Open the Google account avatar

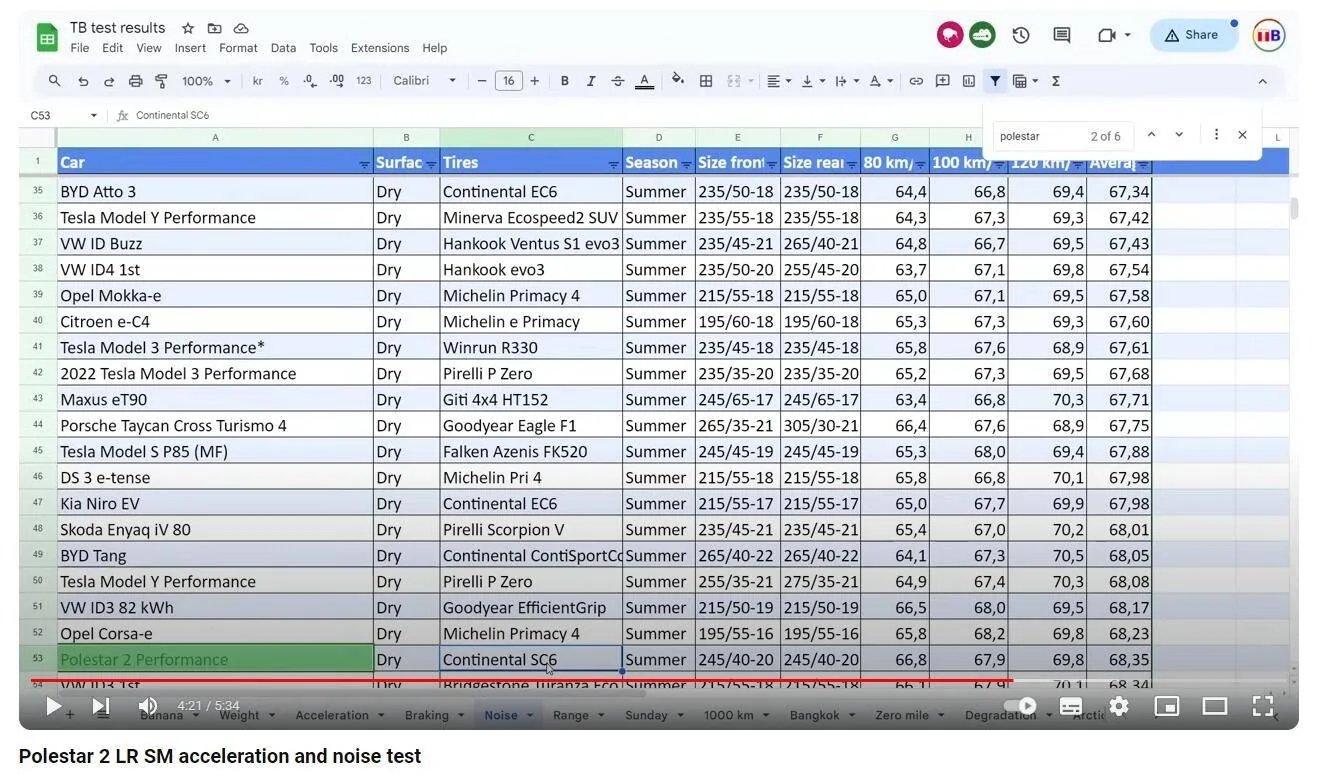(1269, 35)
